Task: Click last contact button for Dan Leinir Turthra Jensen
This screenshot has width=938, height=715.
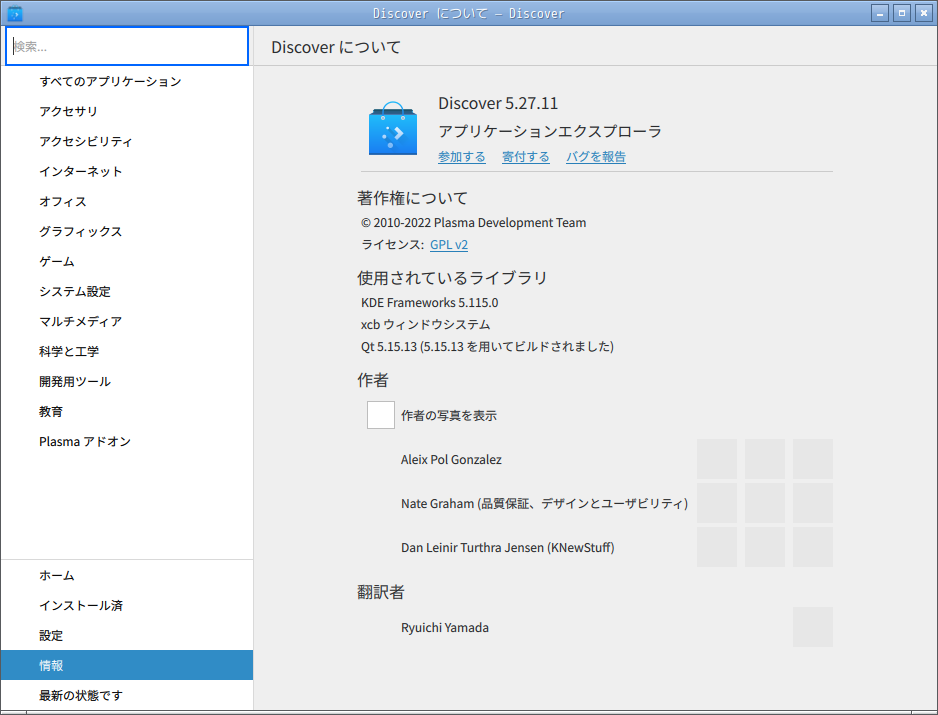Action: pos(813,547)
